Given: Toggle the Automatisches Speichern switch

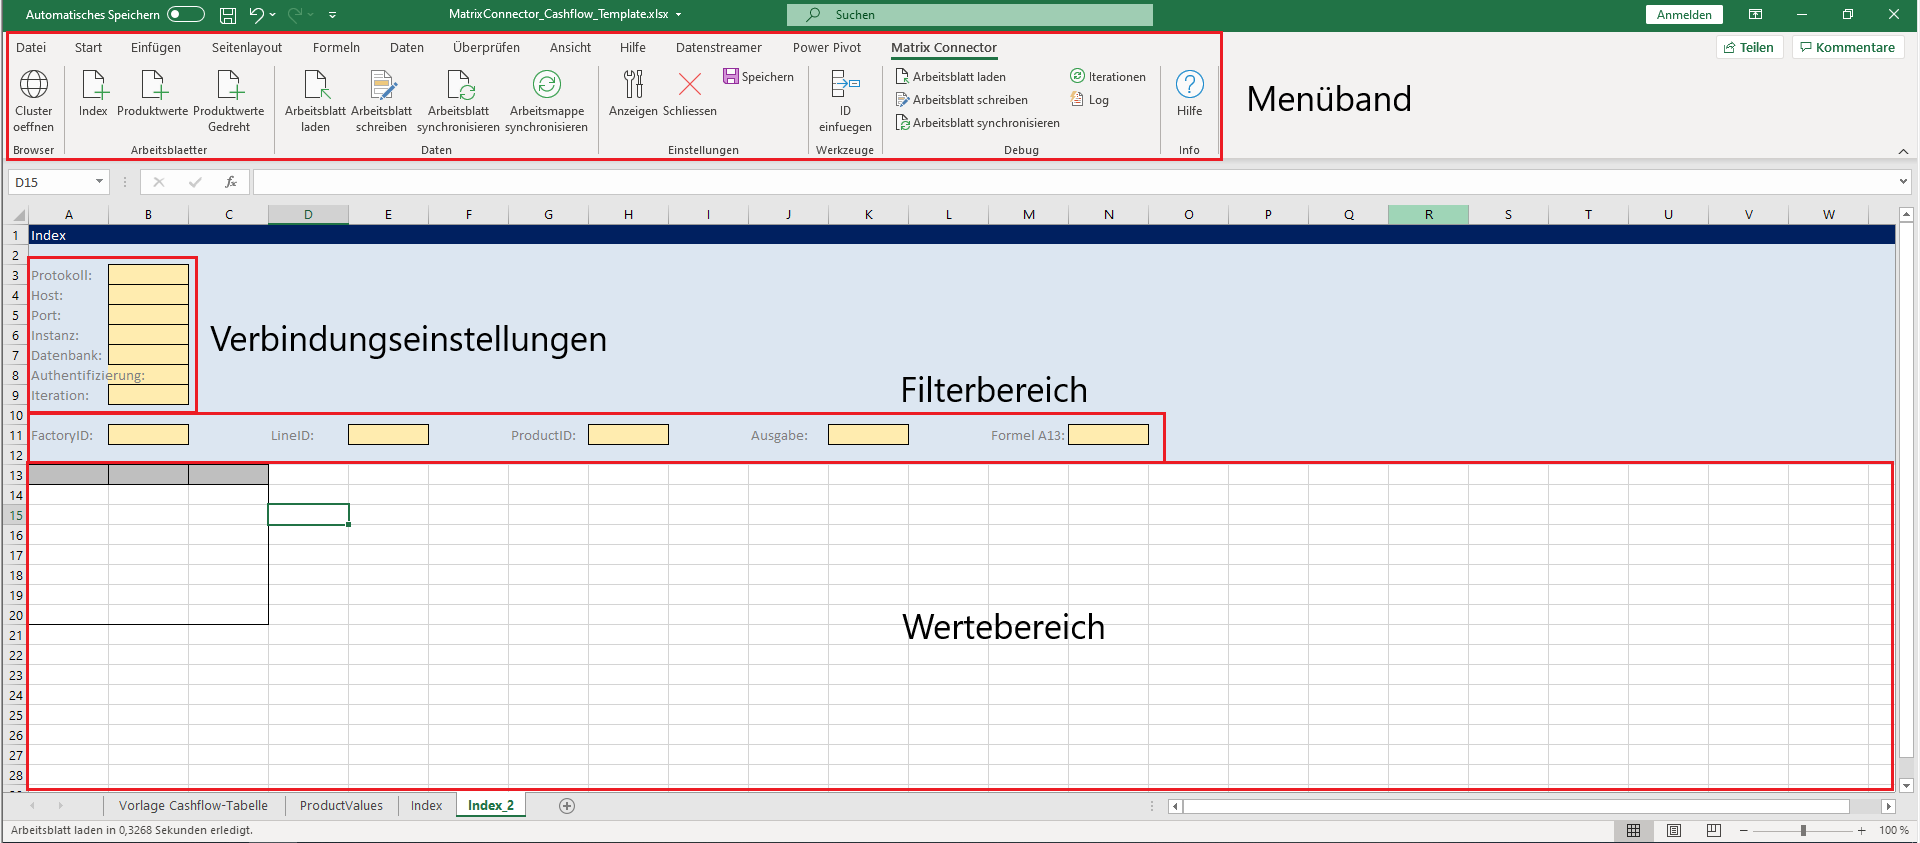Looking at the screenshot, I should [186, 14].
